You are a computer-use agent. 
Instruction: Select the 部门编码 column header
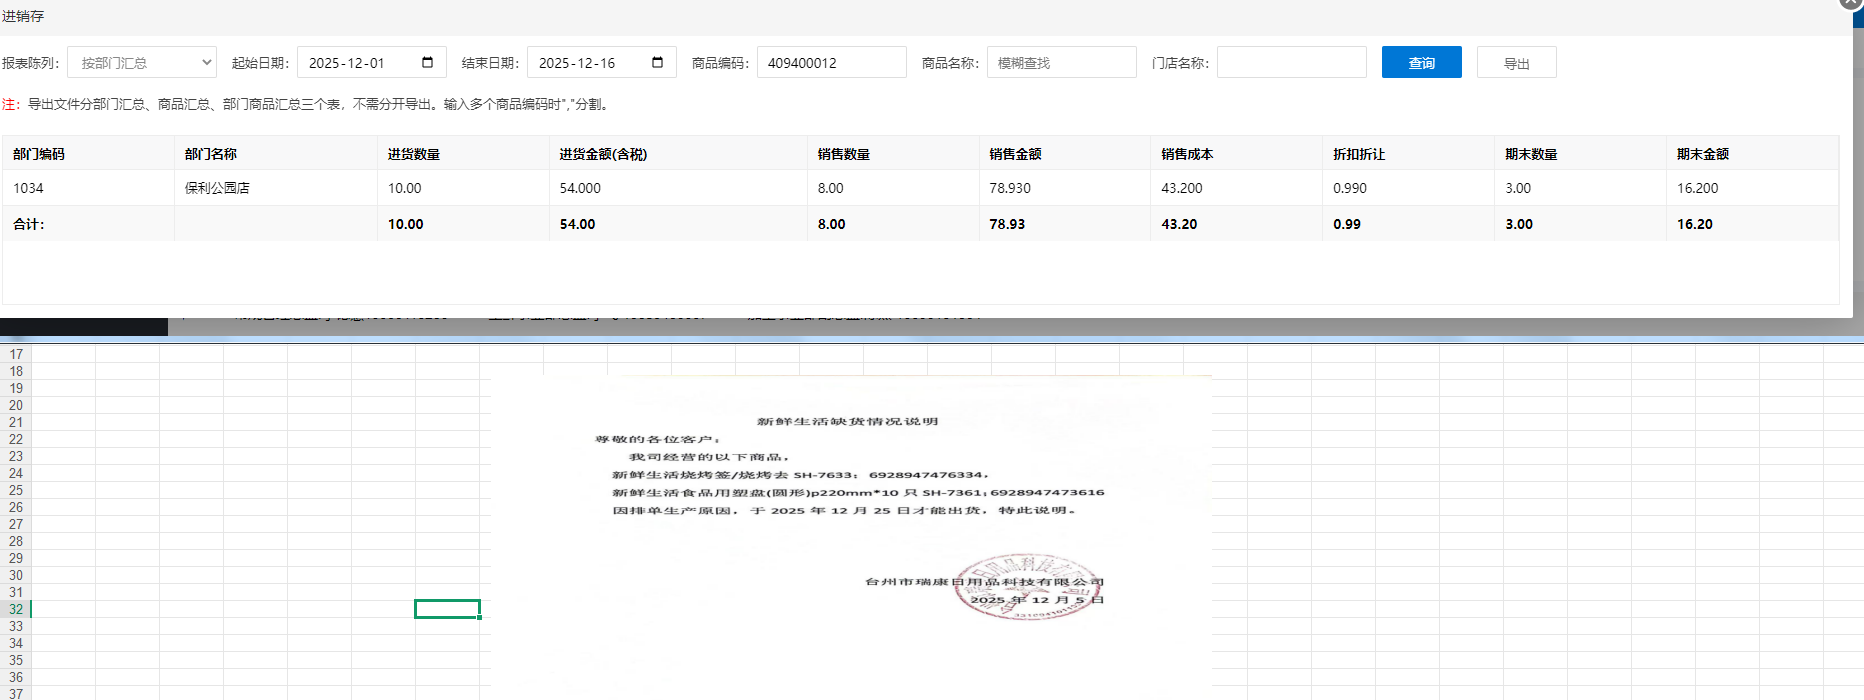click(x=39, y=154)
